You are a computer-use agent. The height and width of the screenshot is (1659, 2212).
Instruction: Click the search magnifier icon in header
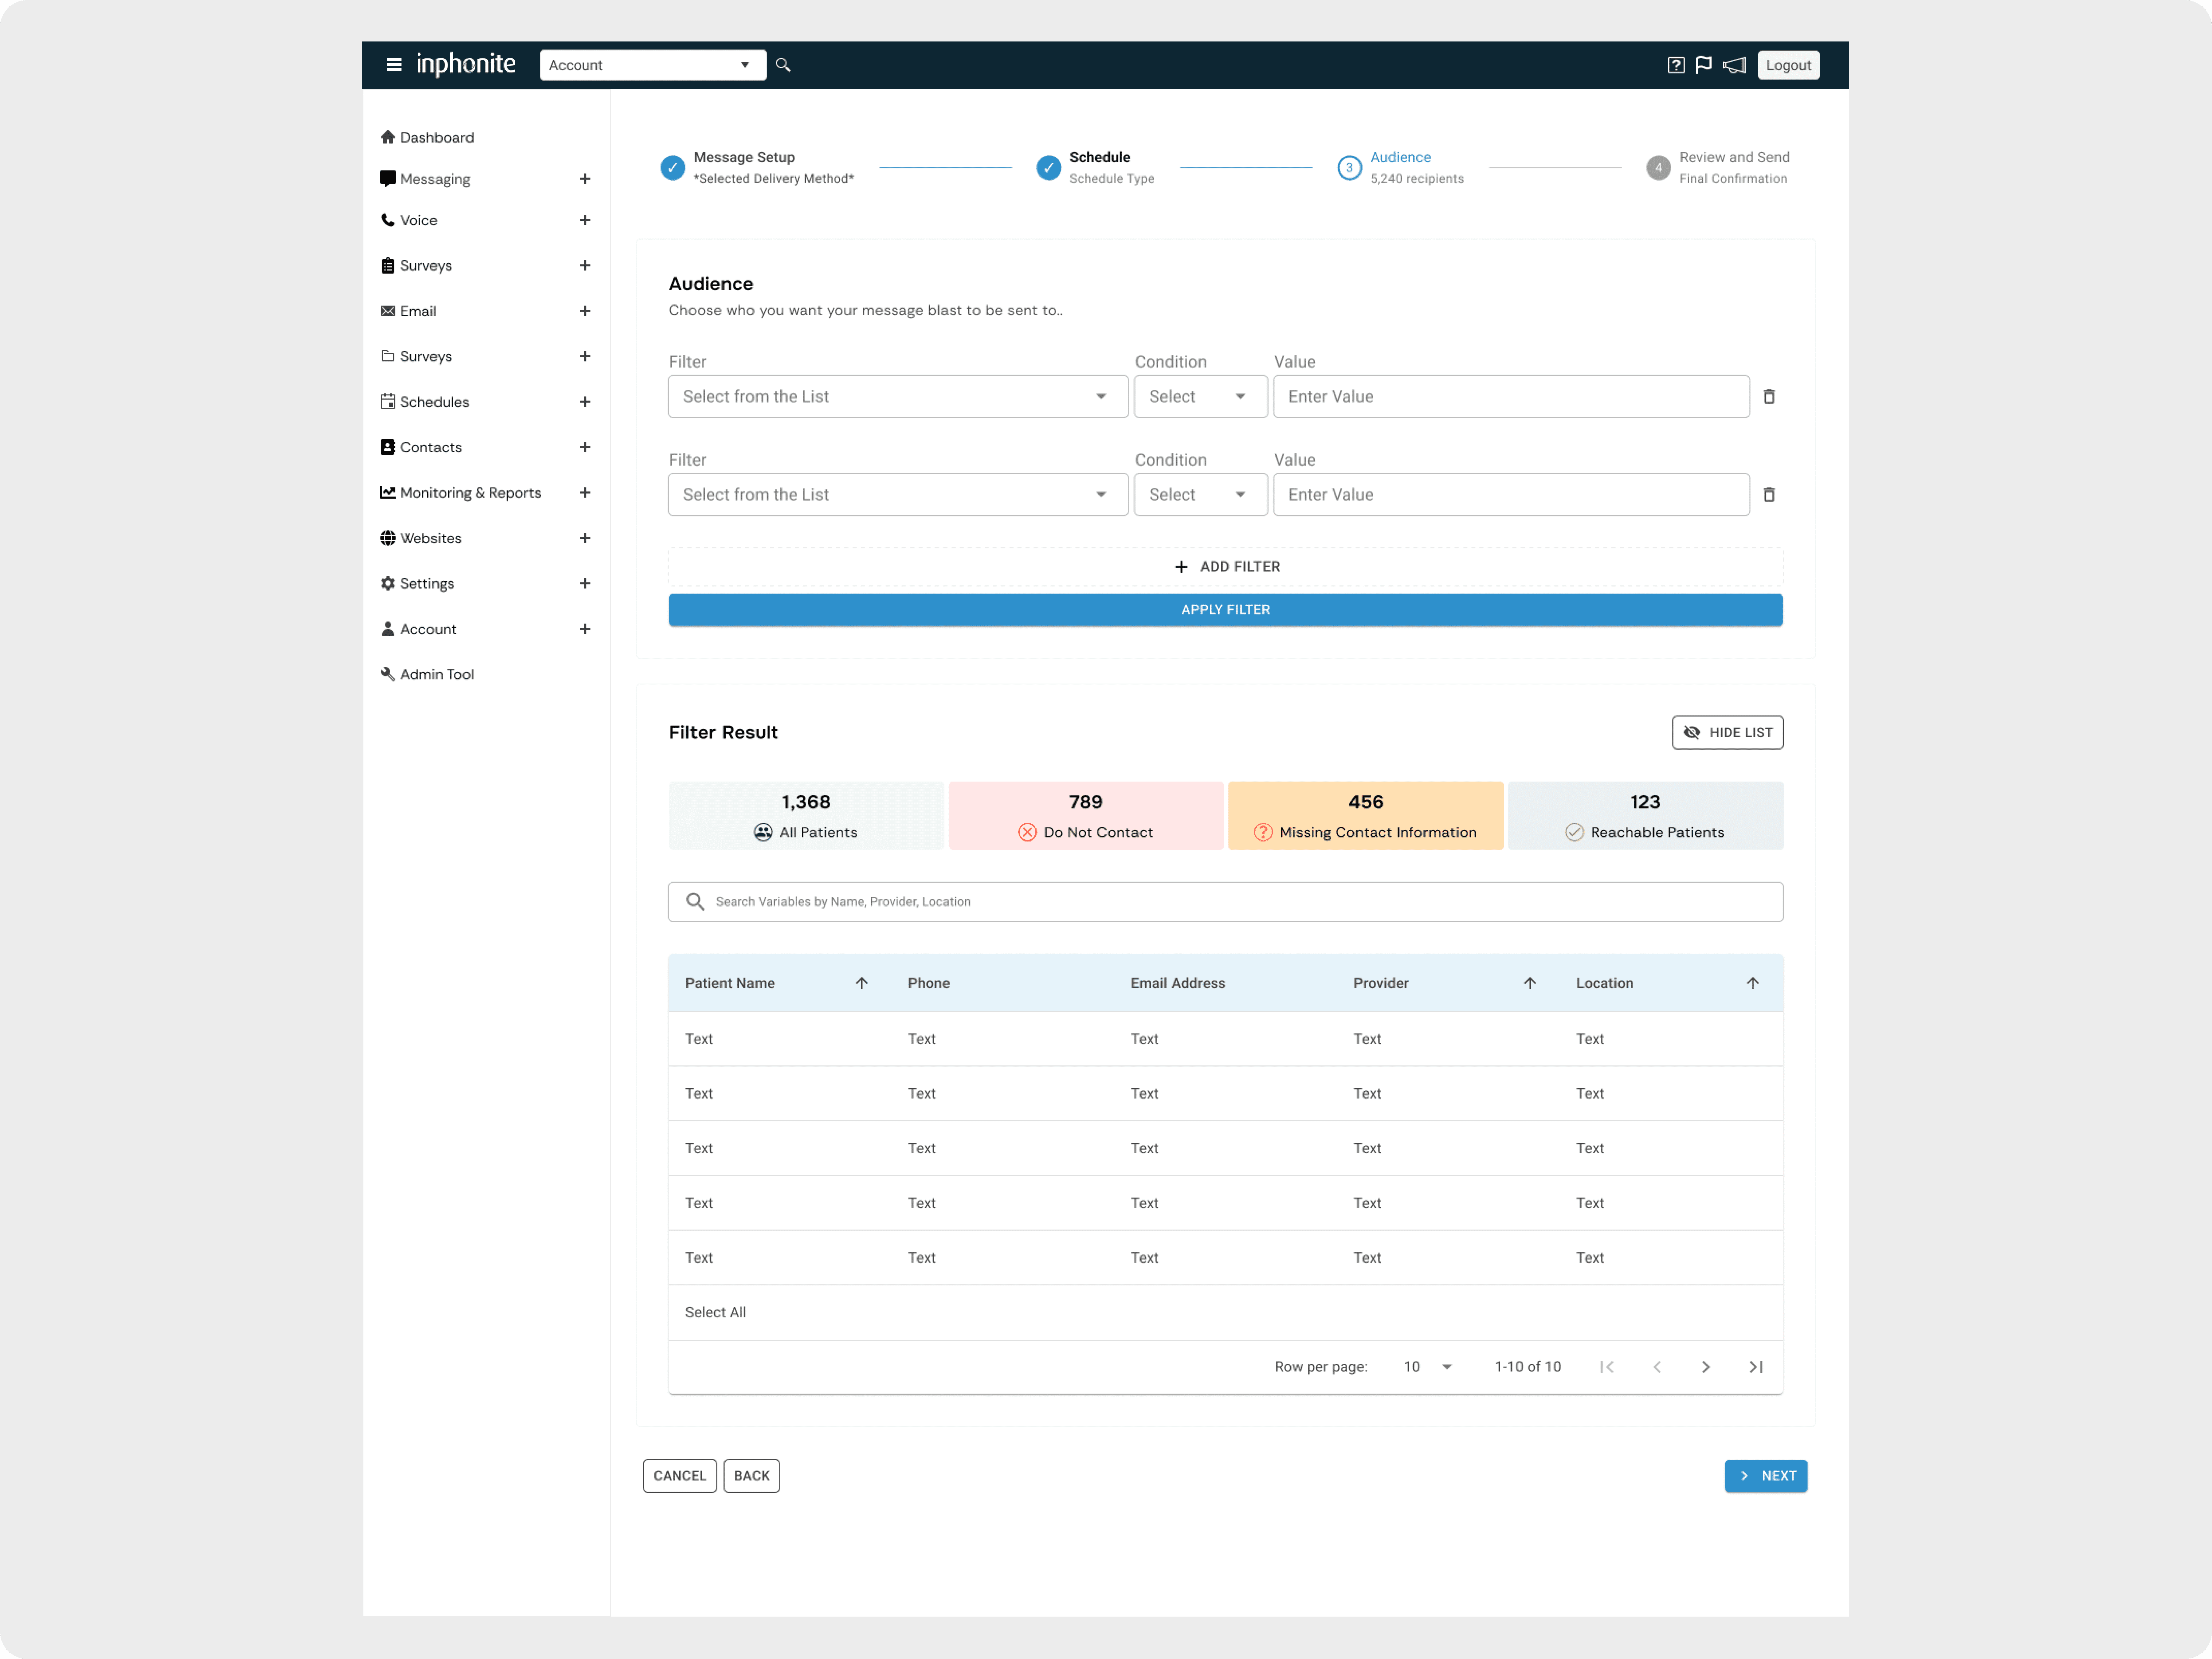(x=783, y=65)
